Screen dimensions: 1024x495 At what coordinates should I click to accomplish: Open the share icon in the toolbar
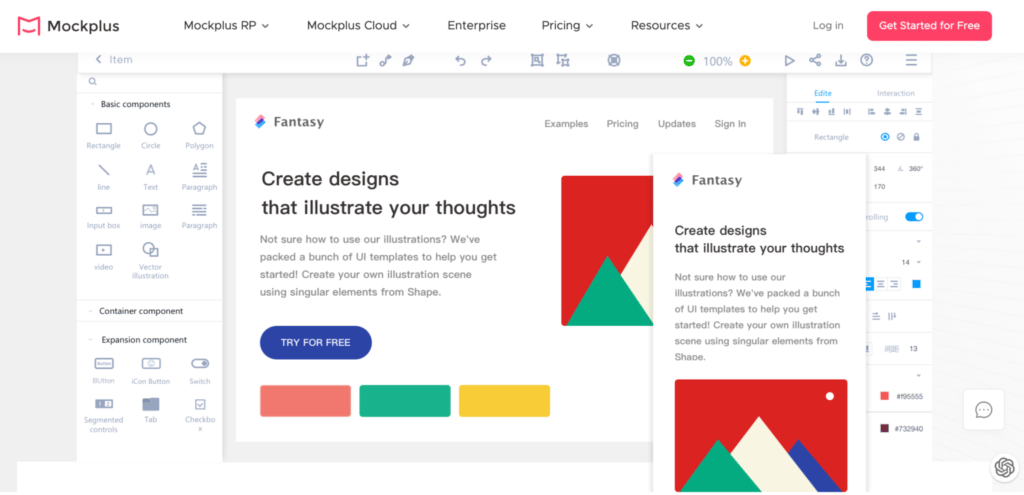(x=815, y=61)
